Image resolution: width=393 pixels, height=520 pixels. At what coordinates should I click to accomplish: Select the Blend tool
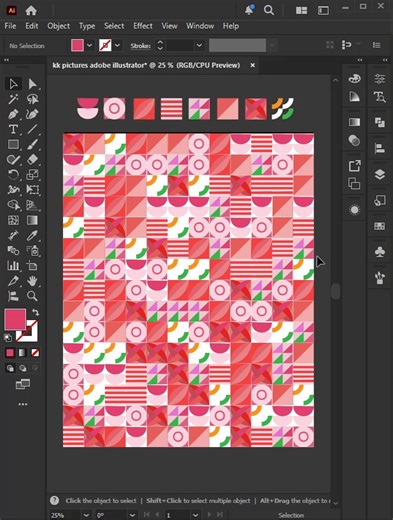tap(13, 251)
